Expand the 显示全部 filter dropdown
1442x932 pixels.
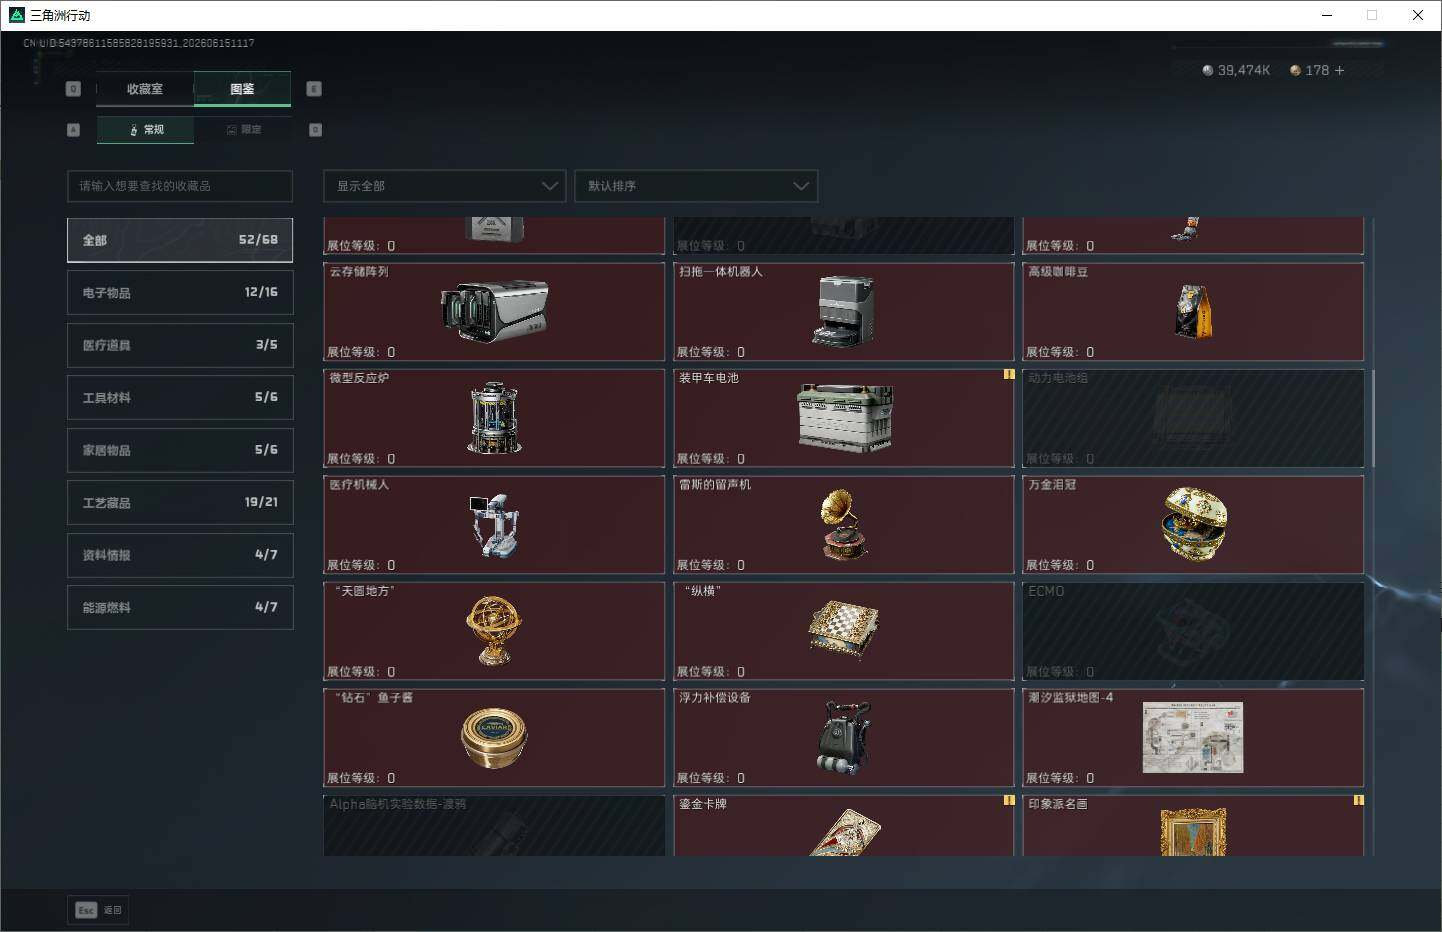[445, 186]
